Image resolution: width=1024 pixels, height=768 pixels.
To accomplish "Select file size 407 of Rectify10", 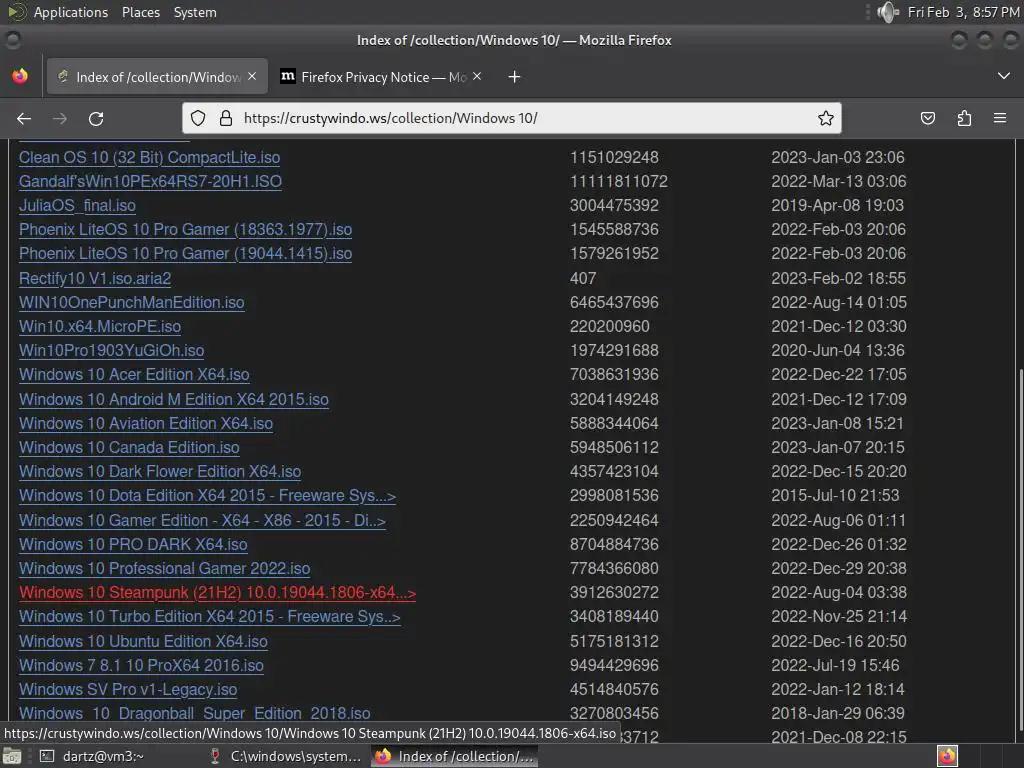I will tap(583, 278).
